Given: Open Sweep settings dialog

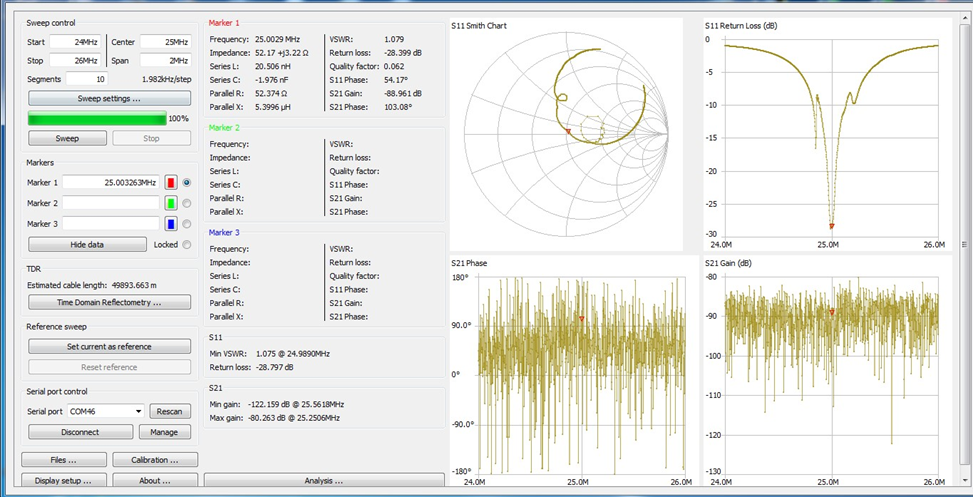Looking at the screenshot, I should (109, 99).
